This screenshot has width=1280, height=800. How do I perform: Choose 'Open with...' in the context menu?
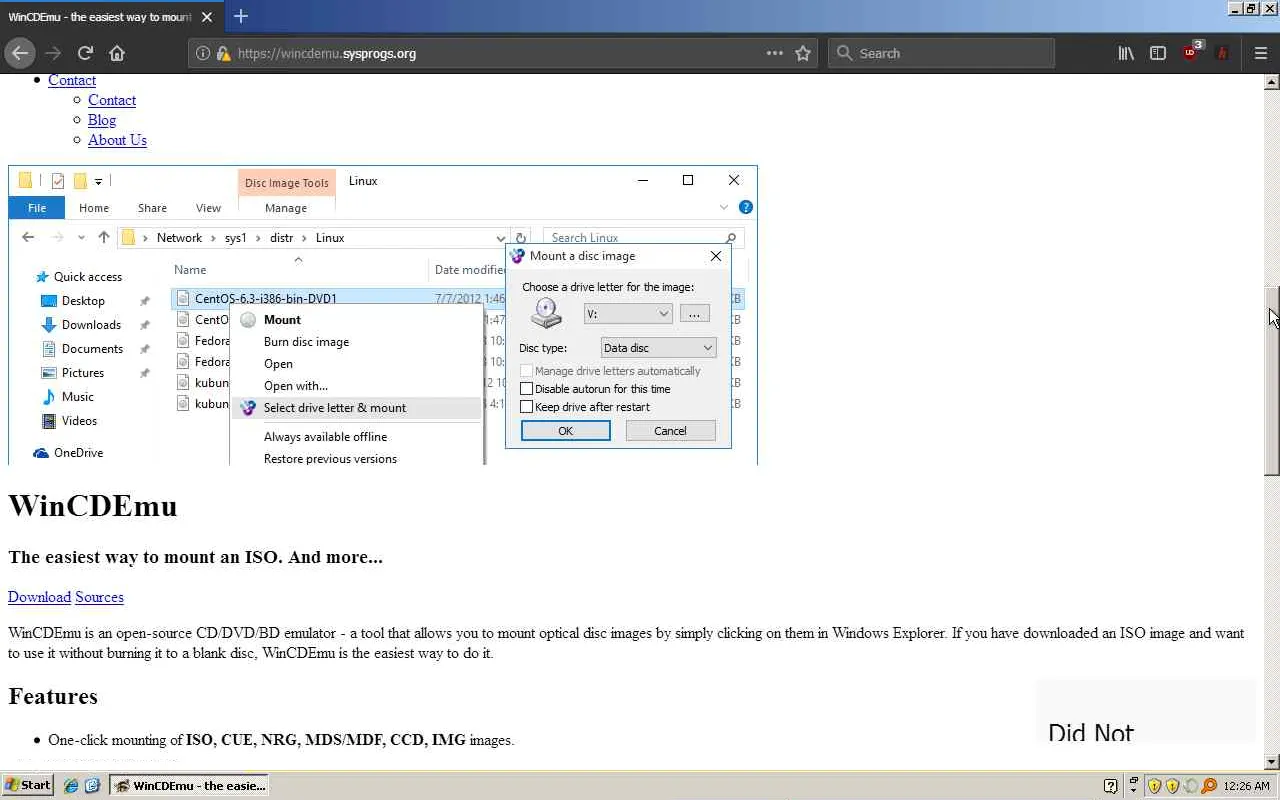(296, 386)
